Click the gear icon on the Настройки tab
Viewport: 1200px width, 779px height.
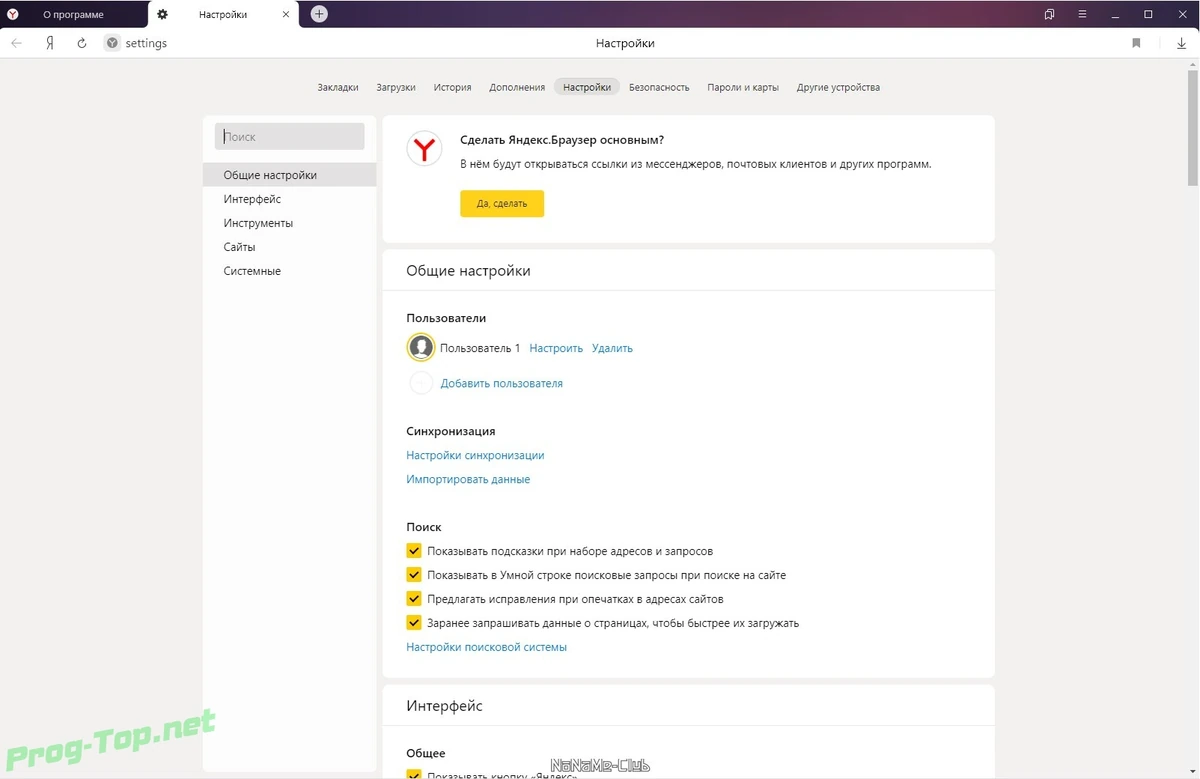163,14
